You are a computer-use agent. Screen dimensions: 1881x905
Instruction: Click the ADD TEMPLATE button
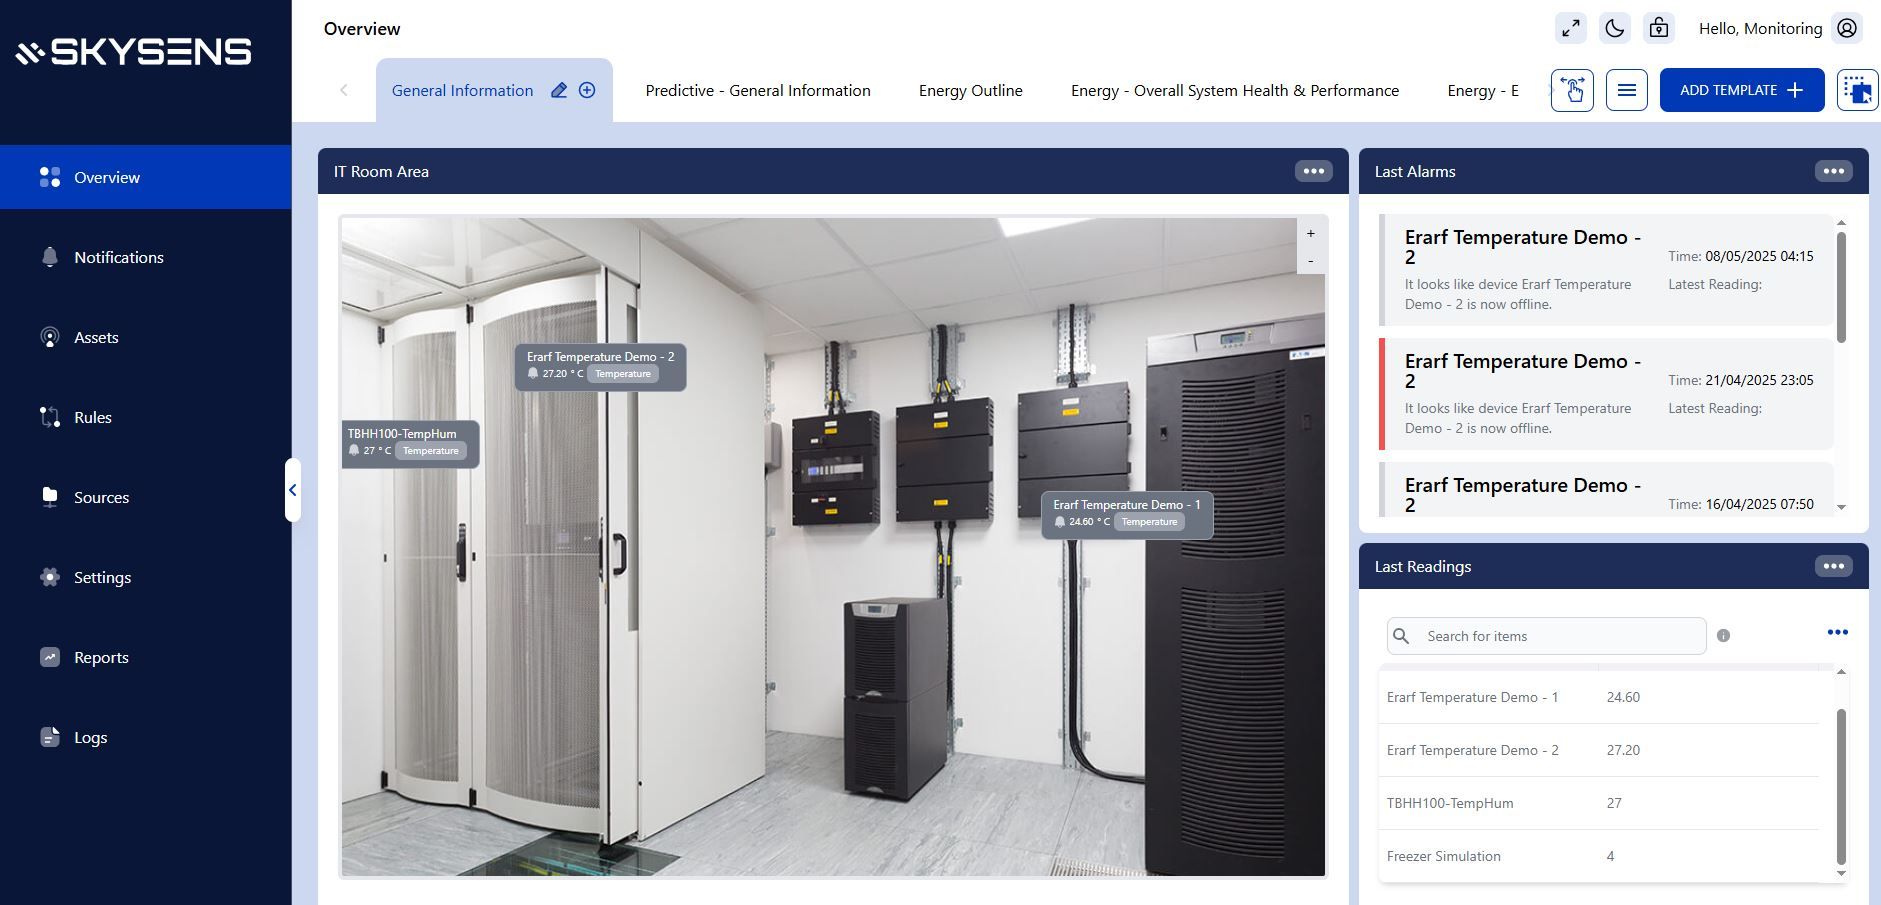click(1741, 90)
